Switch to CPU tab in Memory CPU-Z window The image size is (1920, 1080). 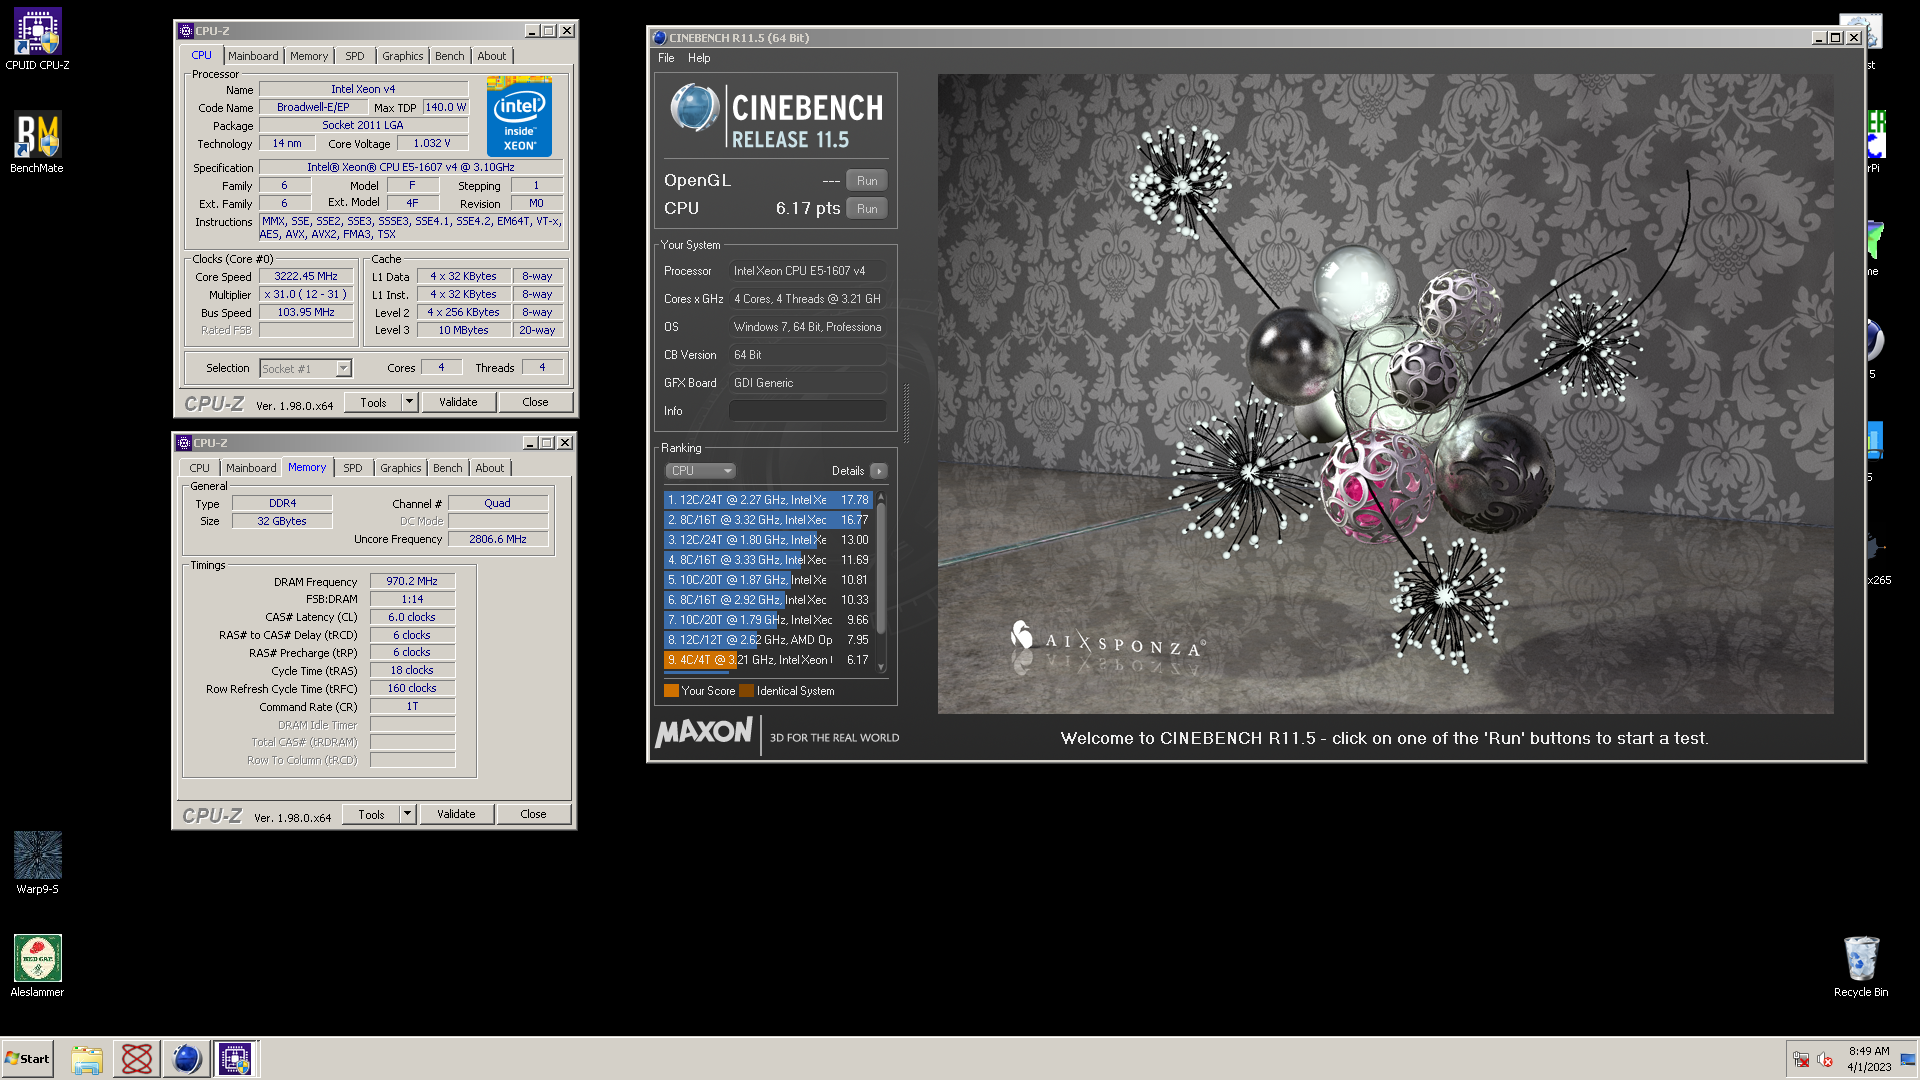coord(199,468)
